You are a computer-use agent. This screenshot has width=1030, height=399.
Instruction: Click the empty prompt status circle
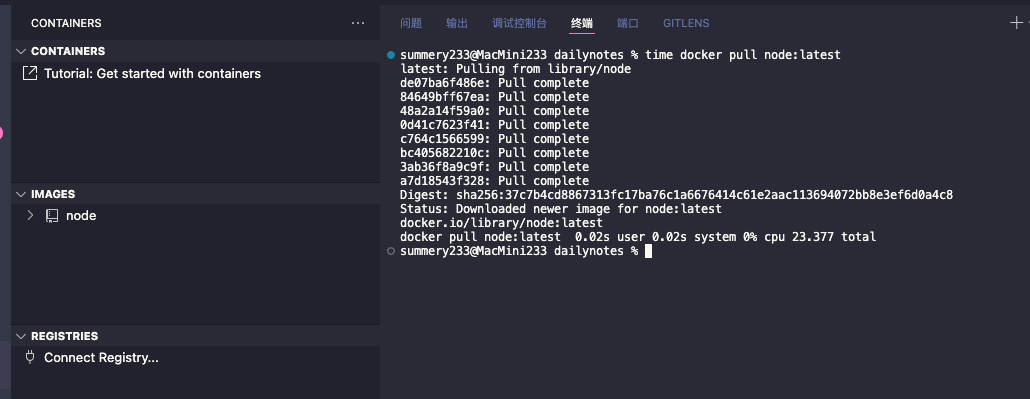click(x=391, y=251)
